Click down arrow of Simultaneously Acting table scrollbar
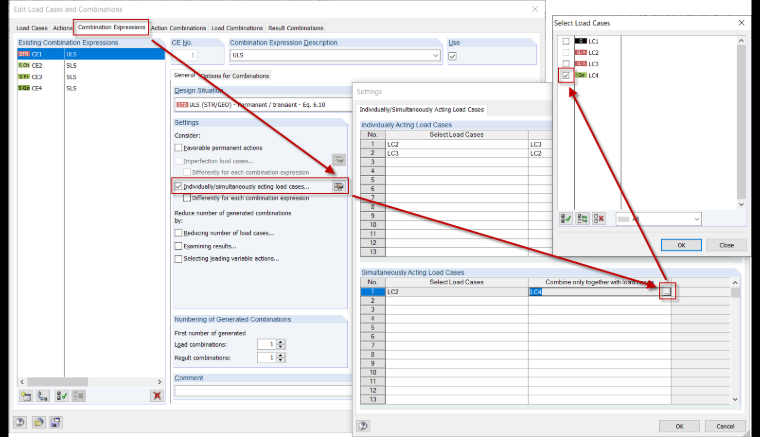 (735, 399)
